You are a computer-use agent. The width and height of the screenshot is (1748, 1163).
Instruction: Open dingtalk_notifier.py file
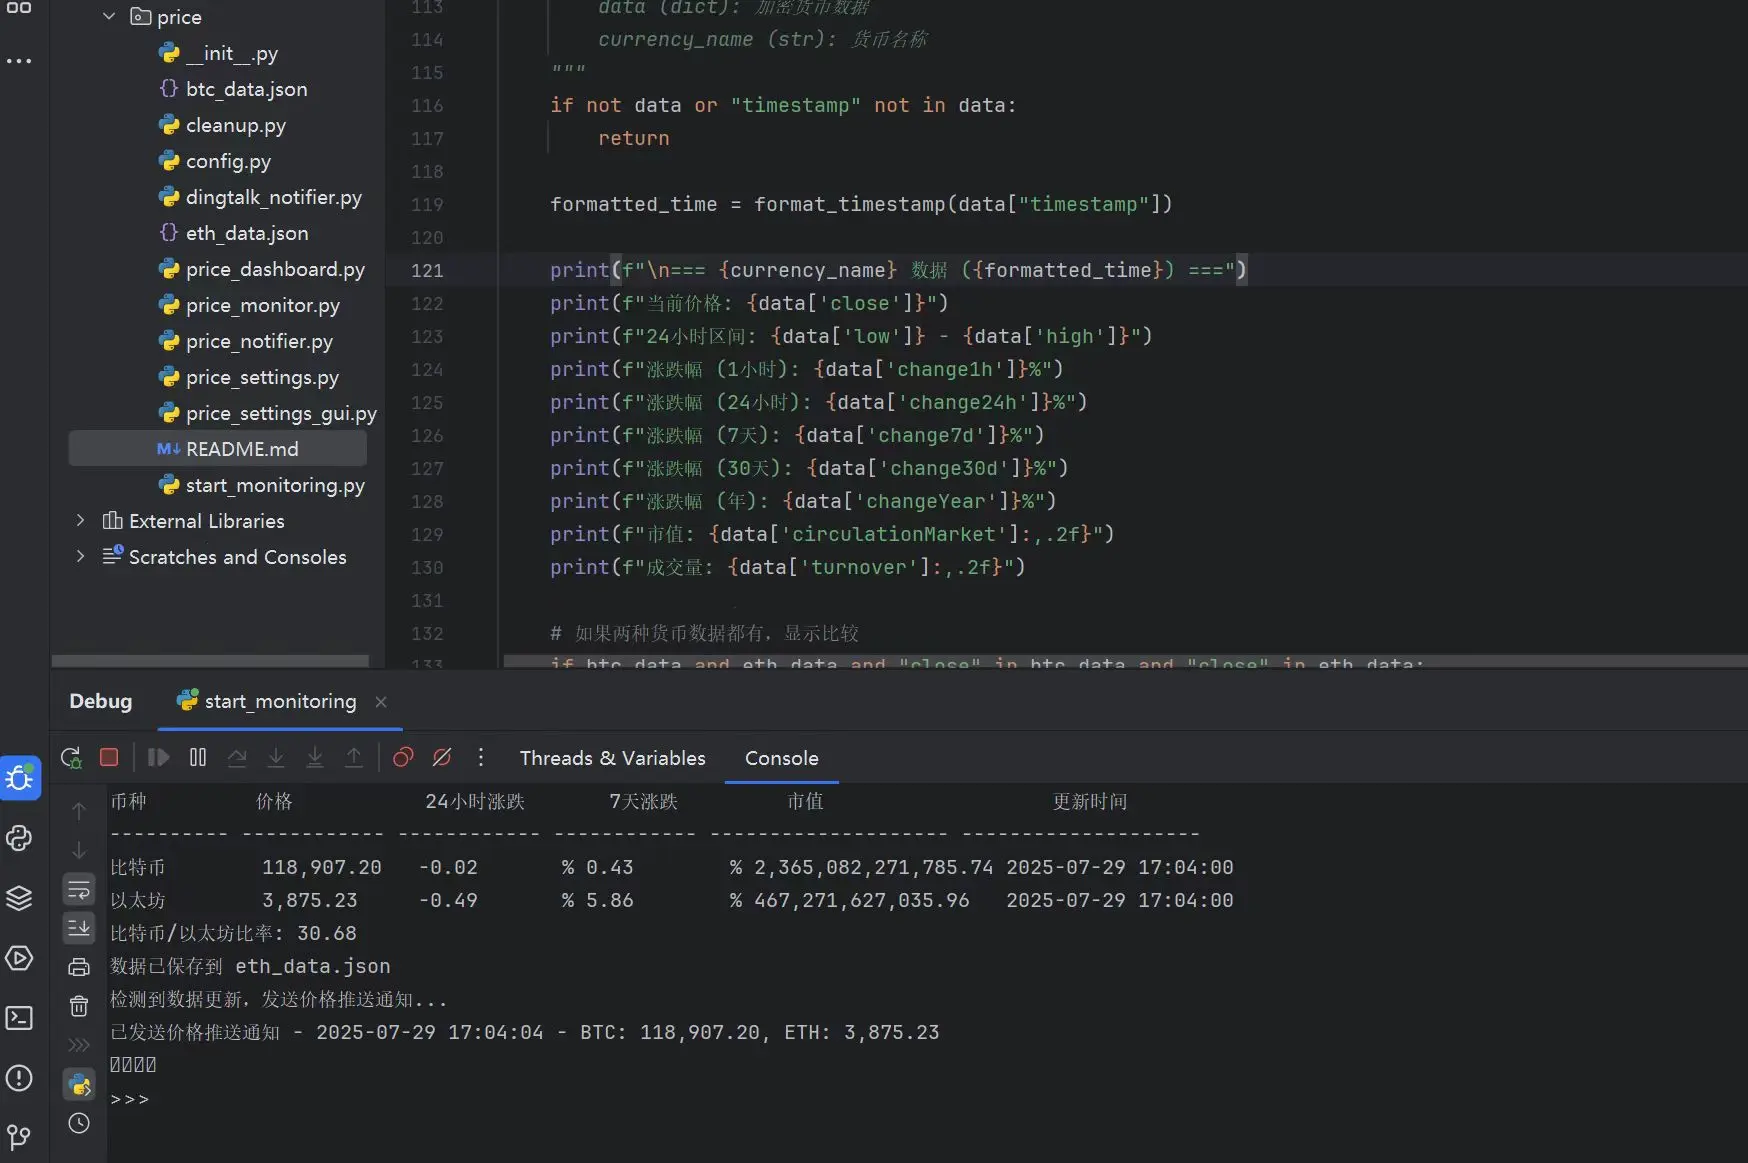click(260, 197)
